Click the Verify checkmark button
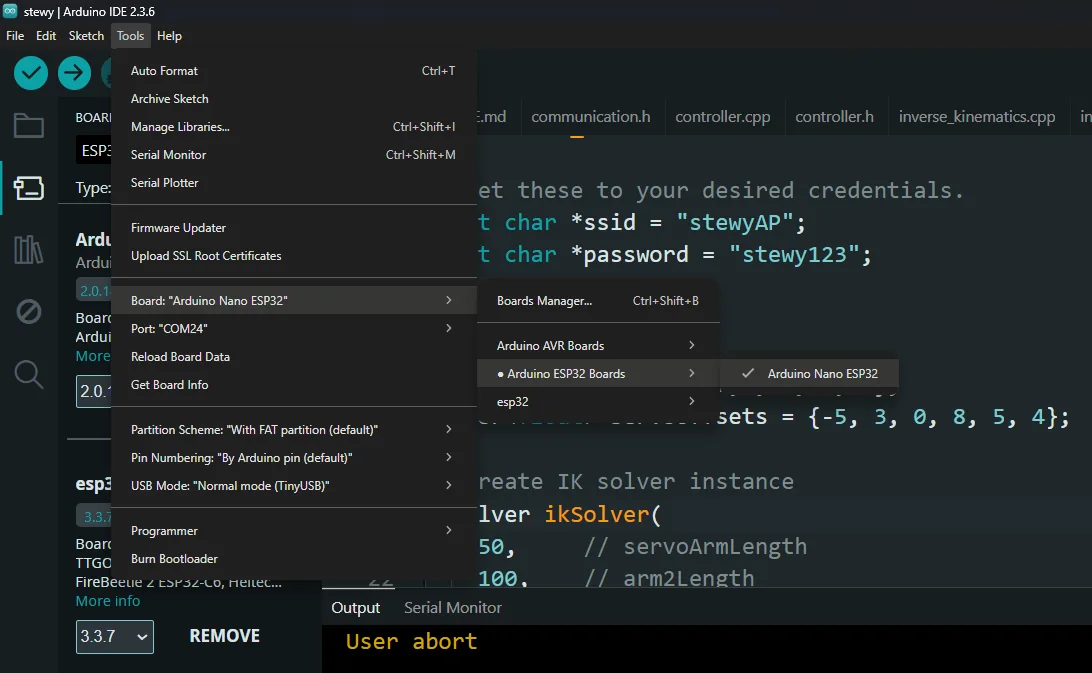This screenshot has width=1092, height=673. (x=31, y=72)
